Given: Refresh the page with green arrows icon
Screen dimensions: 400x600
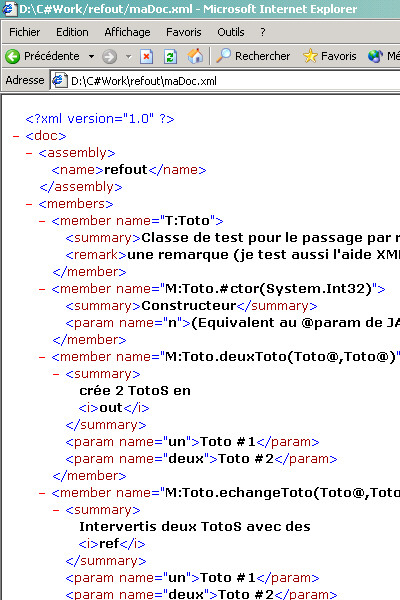Looking at the screenshot, I should tap(170, 57).
